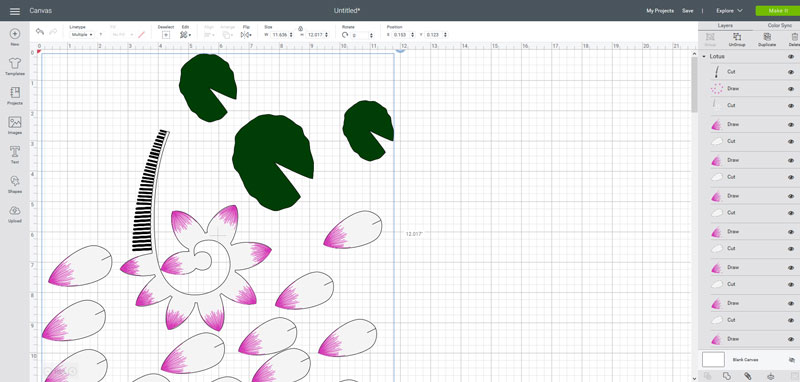Start a New project from the sidebar

pos(15,37)
